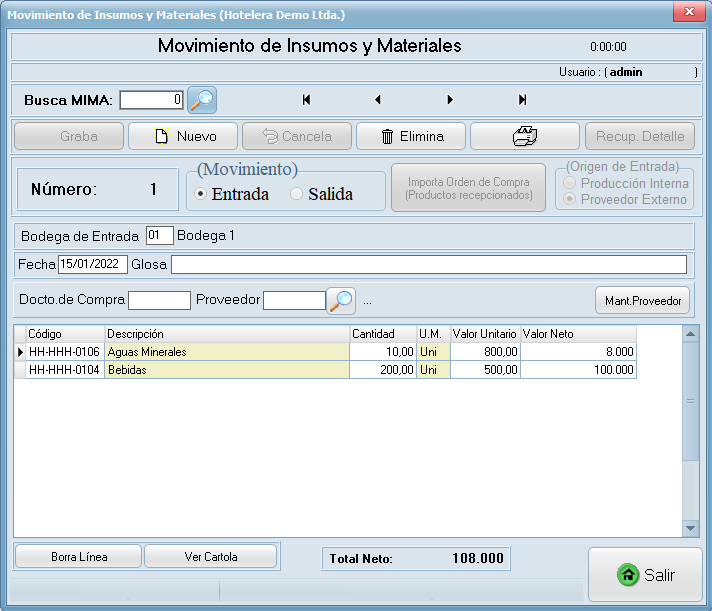Click the Proveedor input field
The width and height of the screenshot is (712, 611).
pyautogui.click(x=294, y=301)
